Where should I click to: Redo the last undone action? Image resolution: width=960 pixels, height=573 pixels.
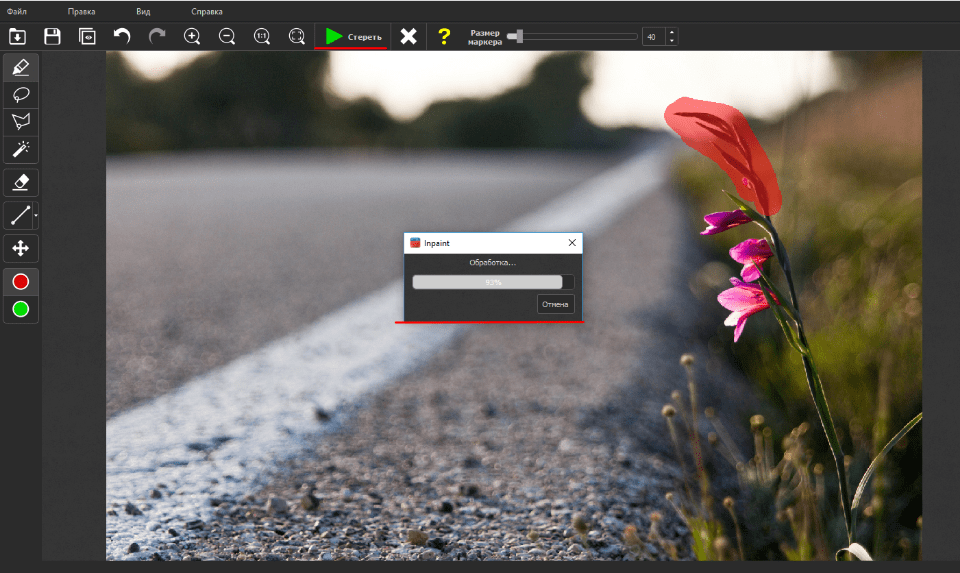tap(157, 37)
